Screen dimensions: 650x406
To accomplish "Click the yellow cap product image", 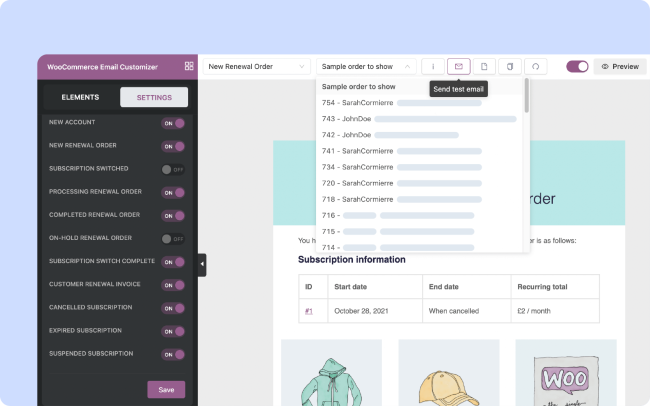I will click(x=449, y=373).
